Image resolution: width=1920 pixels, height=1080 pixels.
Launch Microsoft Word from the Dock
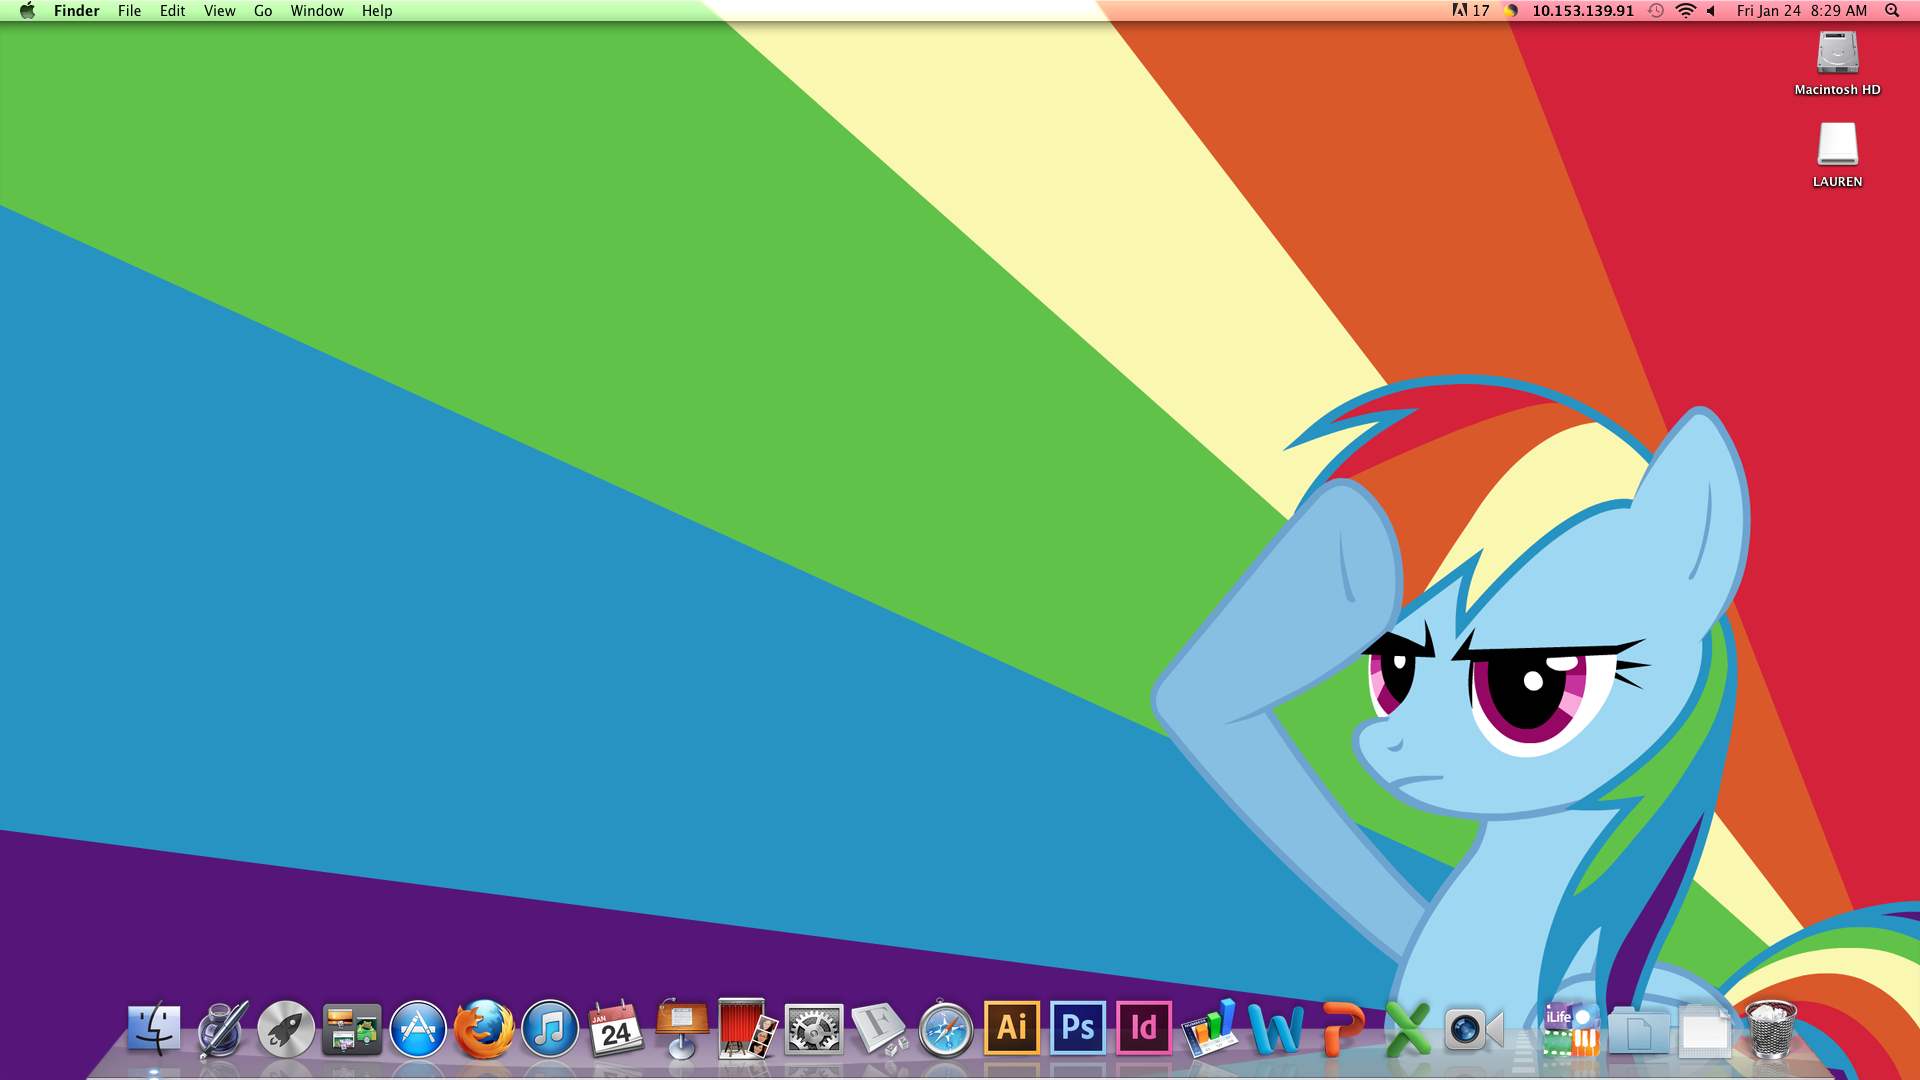click(1275, 1029)
